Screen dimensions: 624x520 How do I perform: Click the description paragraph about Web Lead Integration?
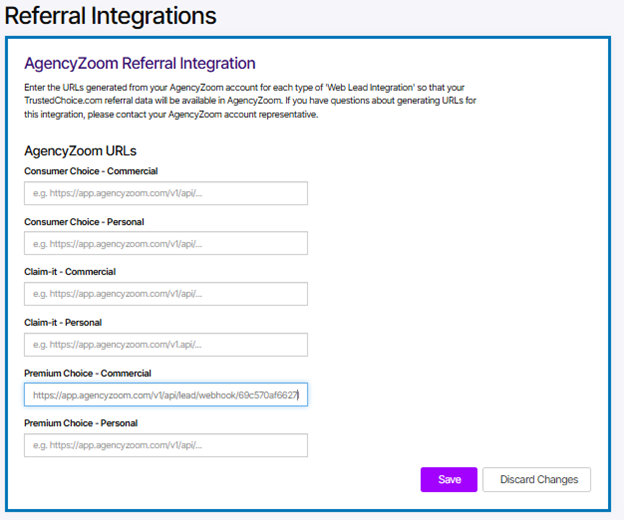click(x=250, y=101)
